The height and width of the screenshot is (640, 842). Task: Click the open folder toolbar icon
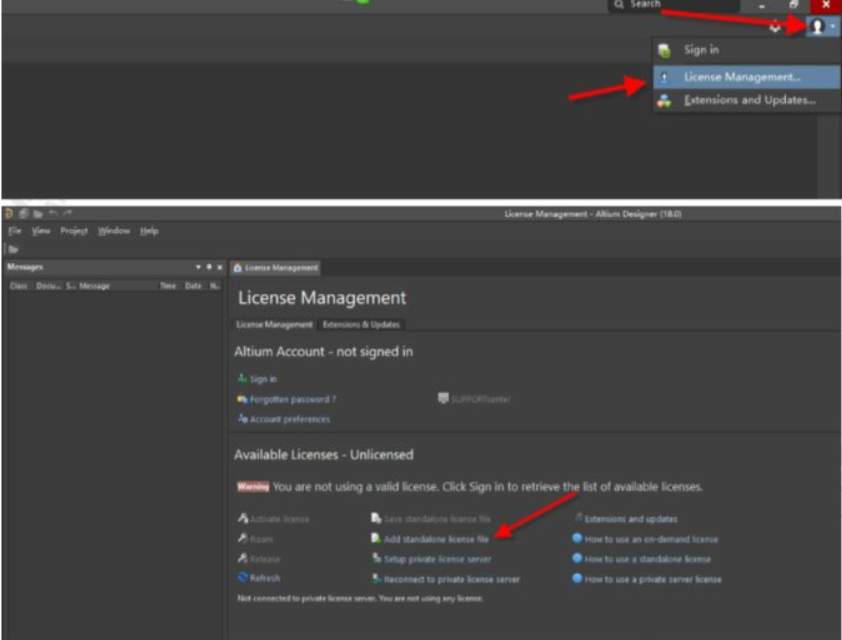13,249
